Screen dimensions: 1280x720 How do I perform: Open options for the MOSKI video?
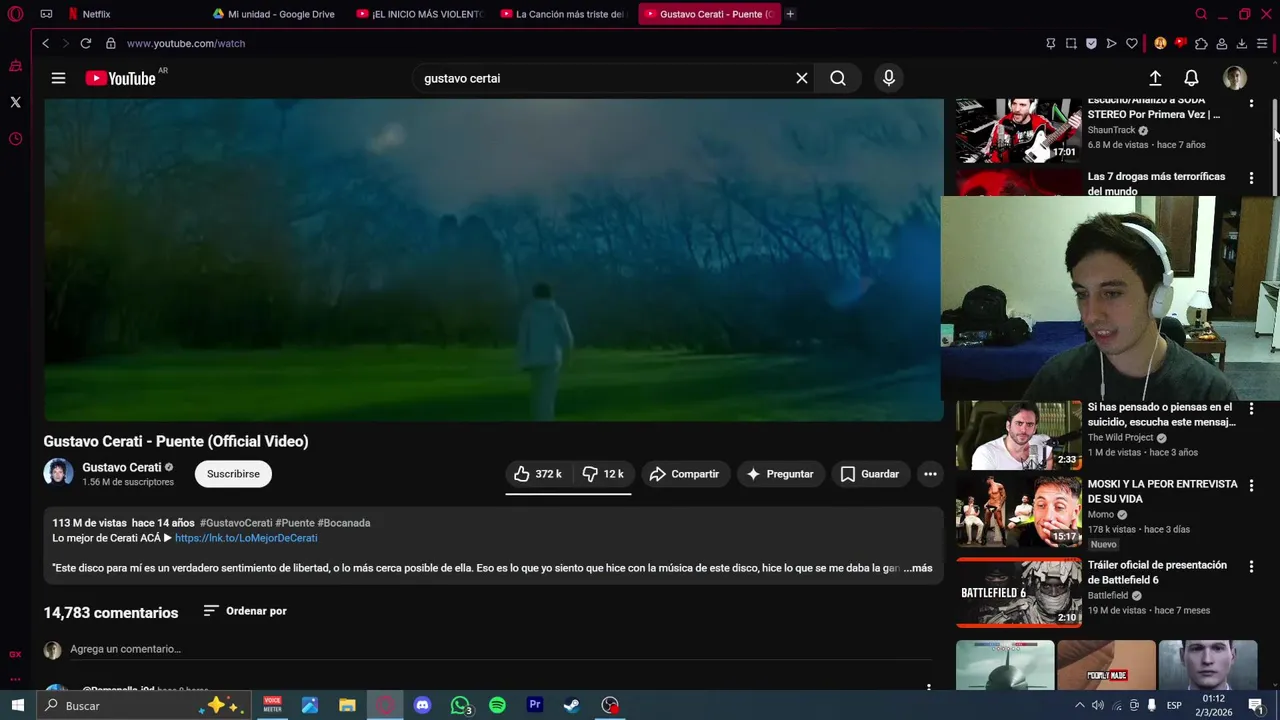pos(1251,485)
